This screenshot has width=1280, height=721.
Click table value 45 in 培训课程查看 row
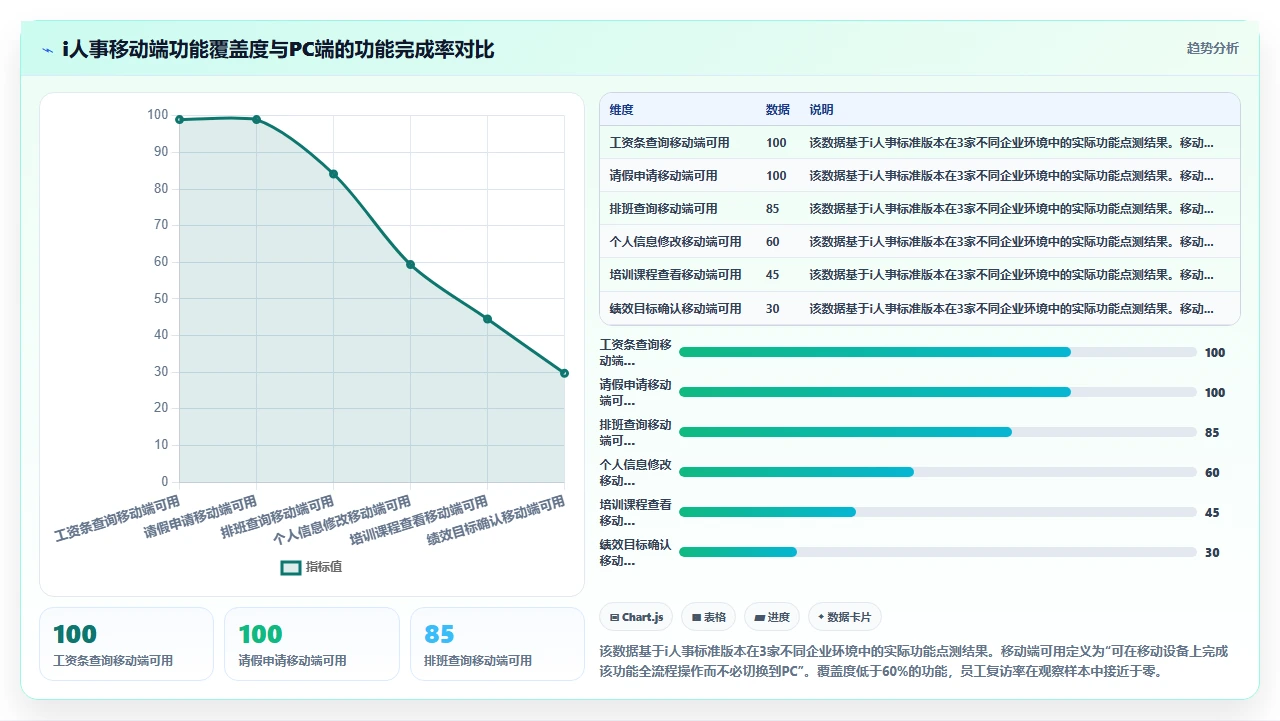773,275
